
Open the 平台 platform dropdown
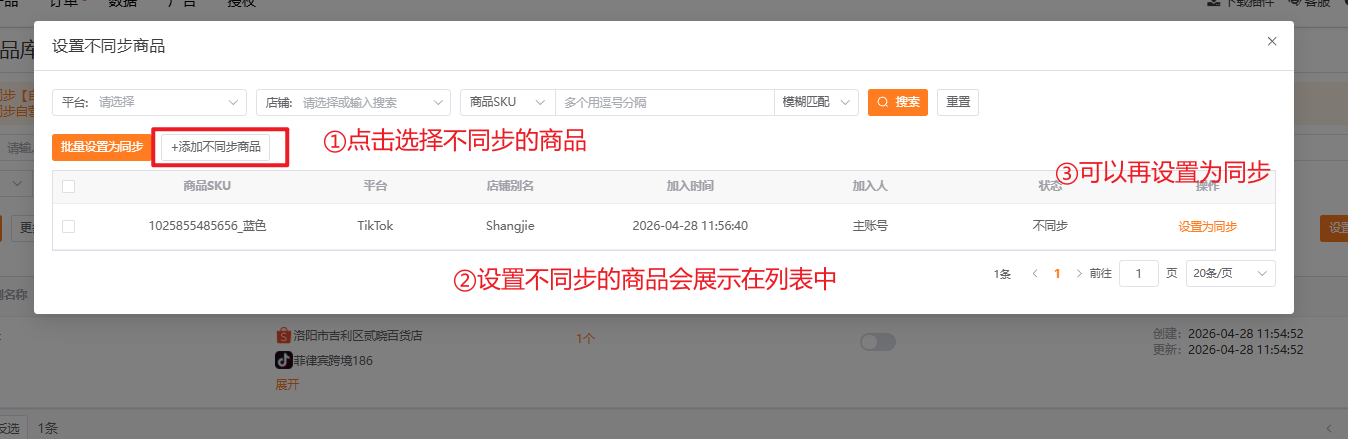[149, 102]
